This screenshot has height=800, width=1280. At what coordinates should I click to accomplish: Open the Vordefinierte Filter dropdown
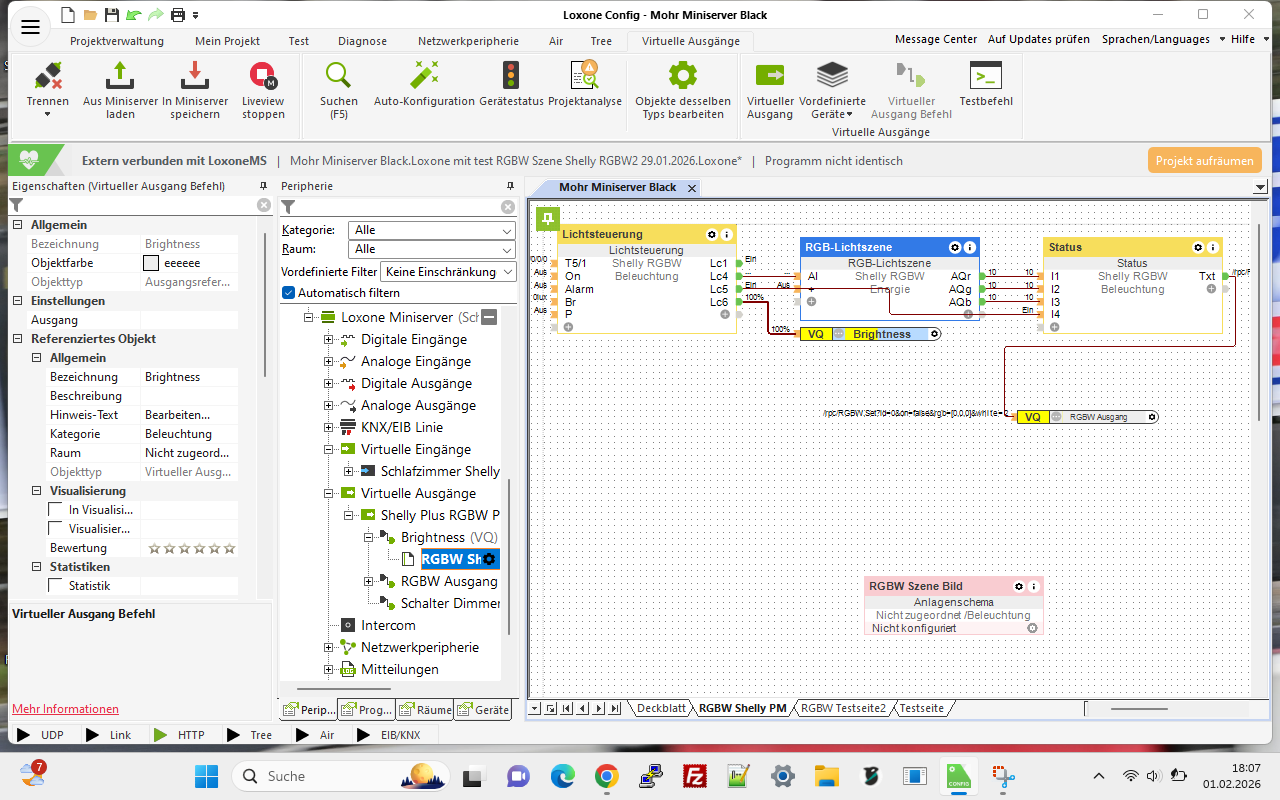click(x=450, y=272)
